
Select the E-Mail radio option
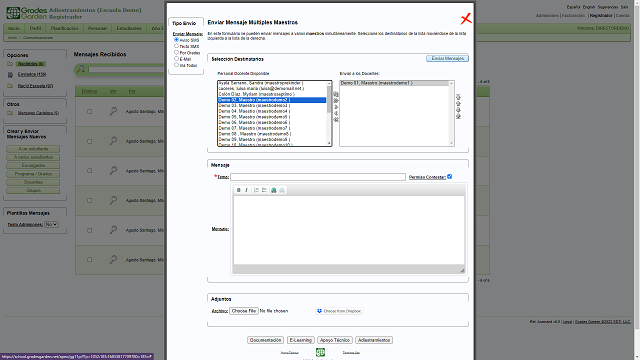pyautogui.click(x=176, y=59)
